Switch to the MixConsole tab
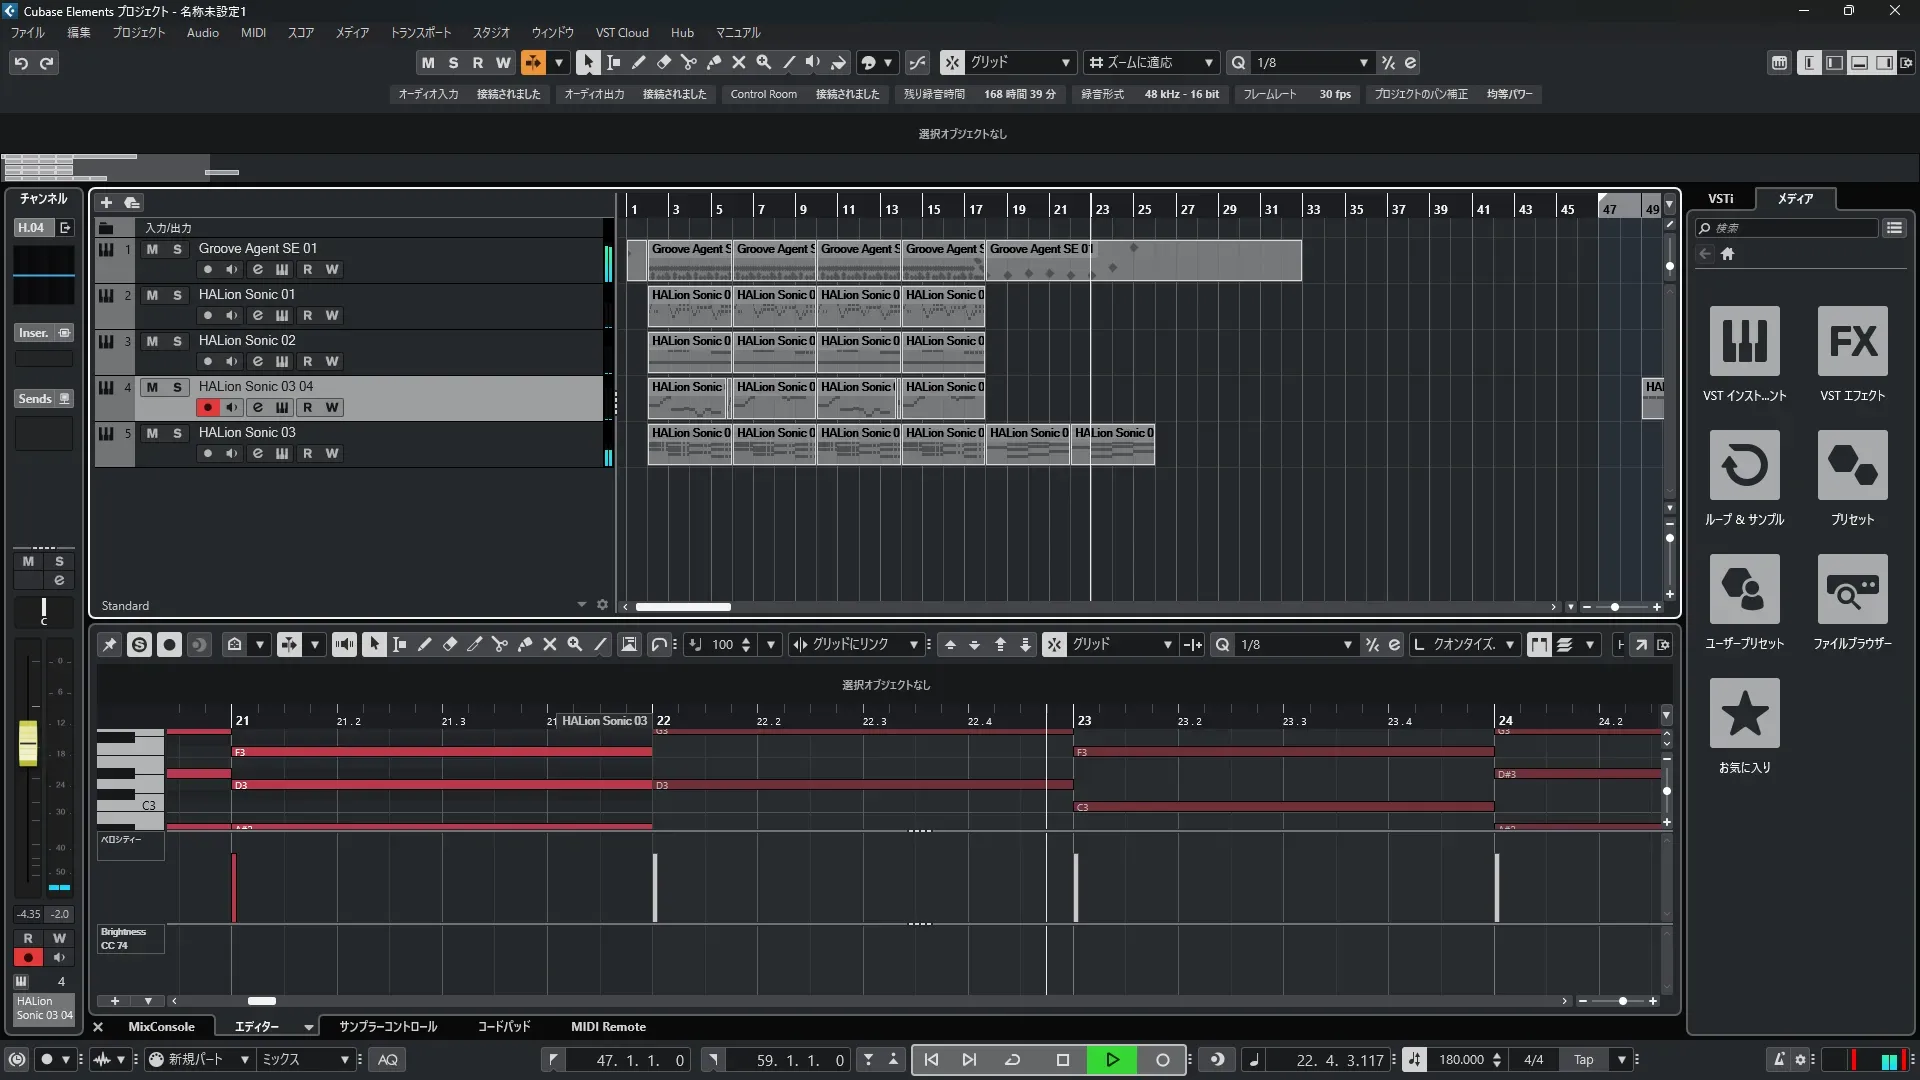This screenshot has width=1920, height=1080. coord(161,1027)
